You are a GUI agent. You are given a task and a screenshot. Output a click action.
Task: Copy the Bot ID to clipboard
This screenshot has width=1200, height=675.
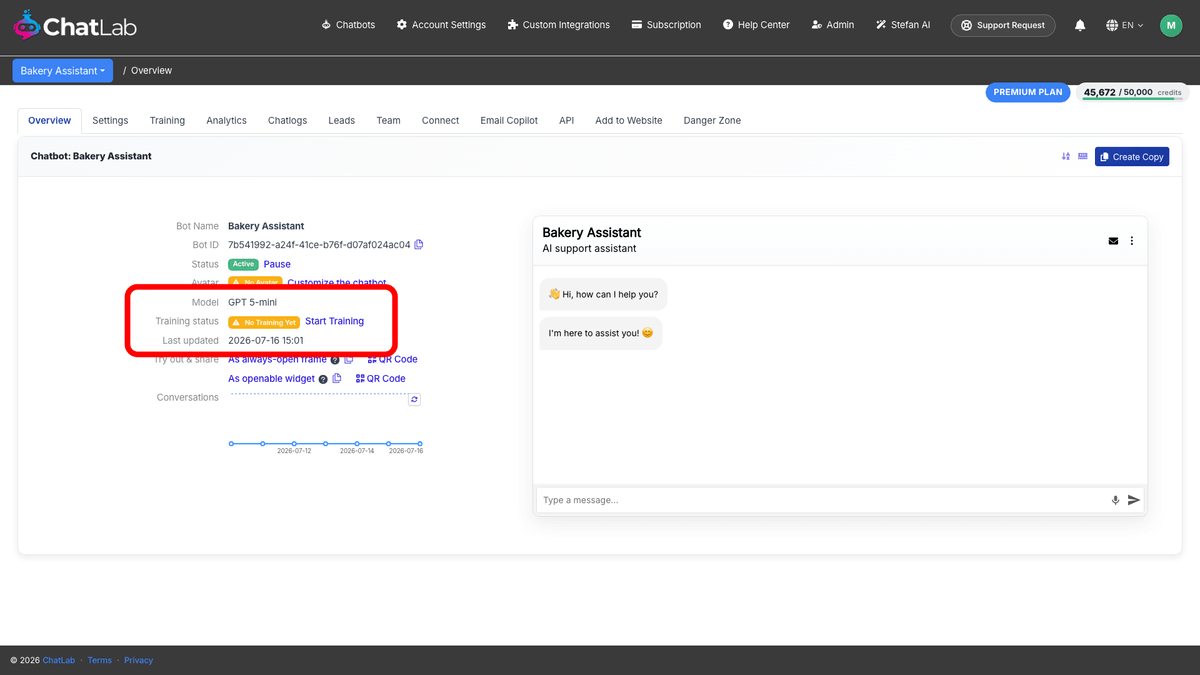(x=419, y=245)
